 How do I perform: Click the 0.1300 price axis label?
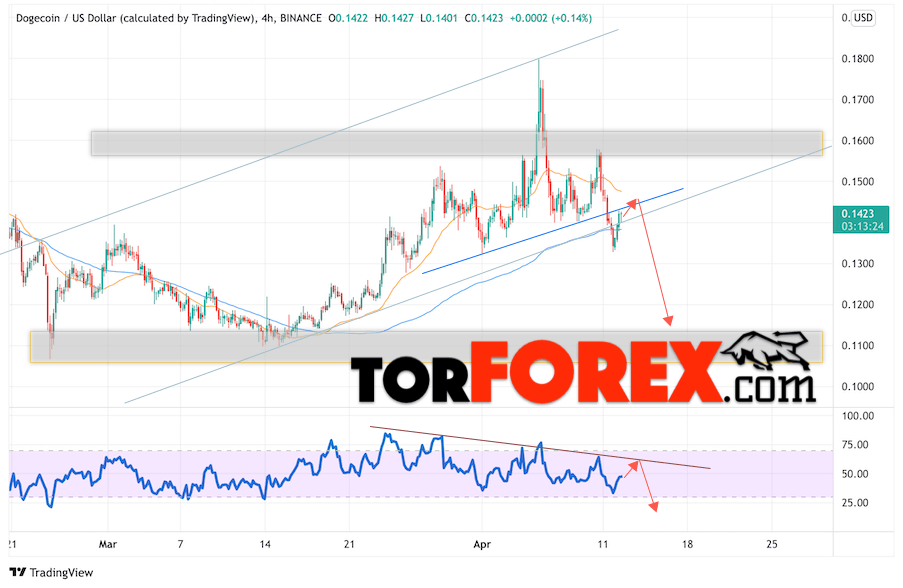coord(858,264)
